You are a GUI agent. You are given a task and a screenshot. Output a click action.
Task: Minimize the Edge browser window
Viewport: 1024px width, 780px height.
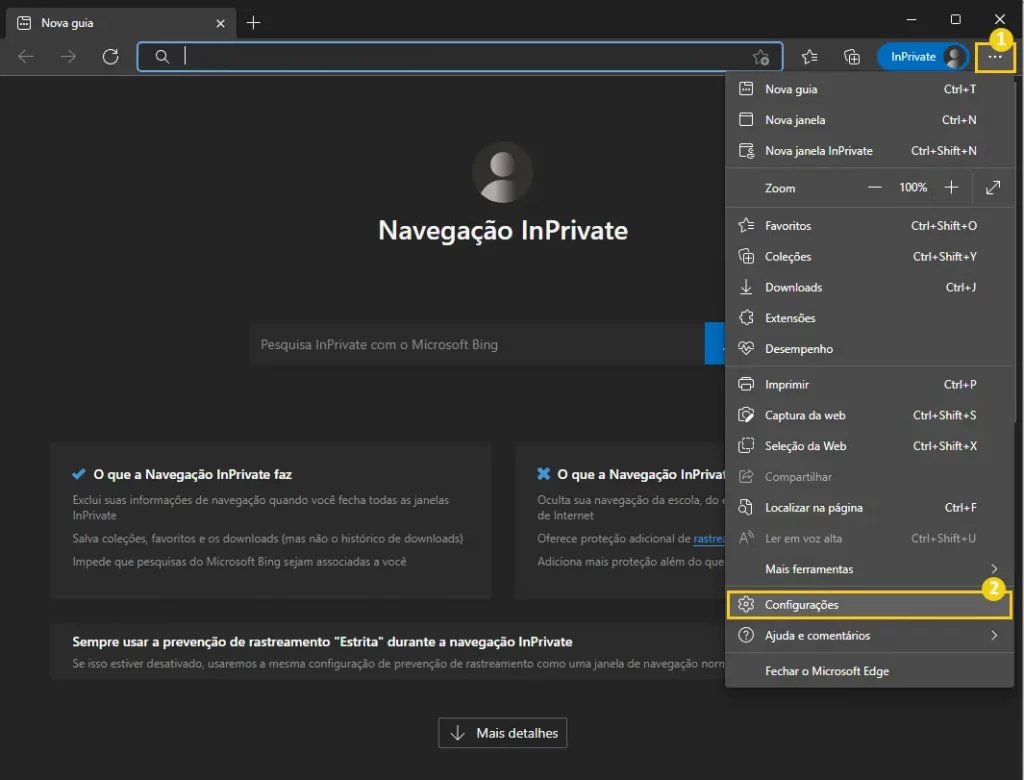click(x=912, y=20)
